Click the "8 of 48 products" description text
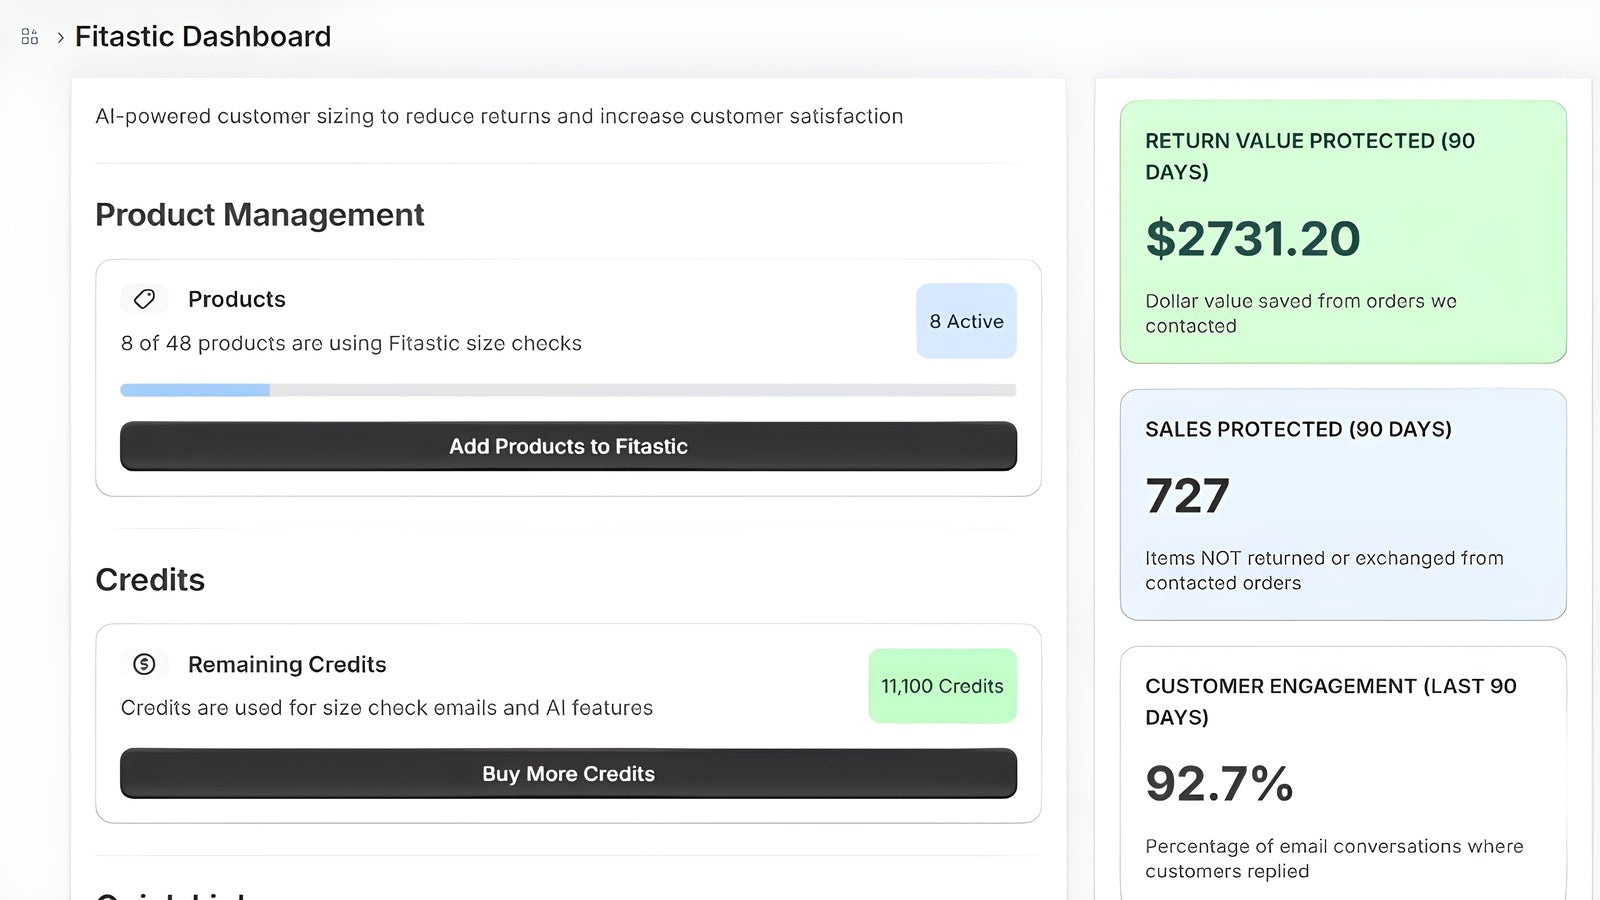1600x900 pixels. pyautogui.click(x=351, y=343)
